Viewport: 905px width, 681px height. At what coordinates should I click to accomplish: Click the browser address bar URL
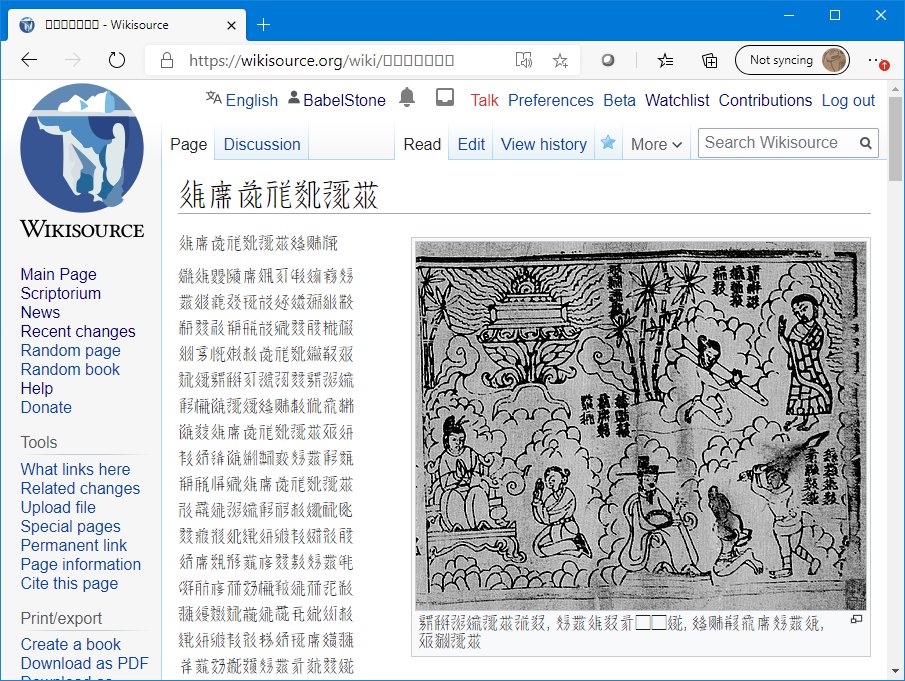point(321,60)
